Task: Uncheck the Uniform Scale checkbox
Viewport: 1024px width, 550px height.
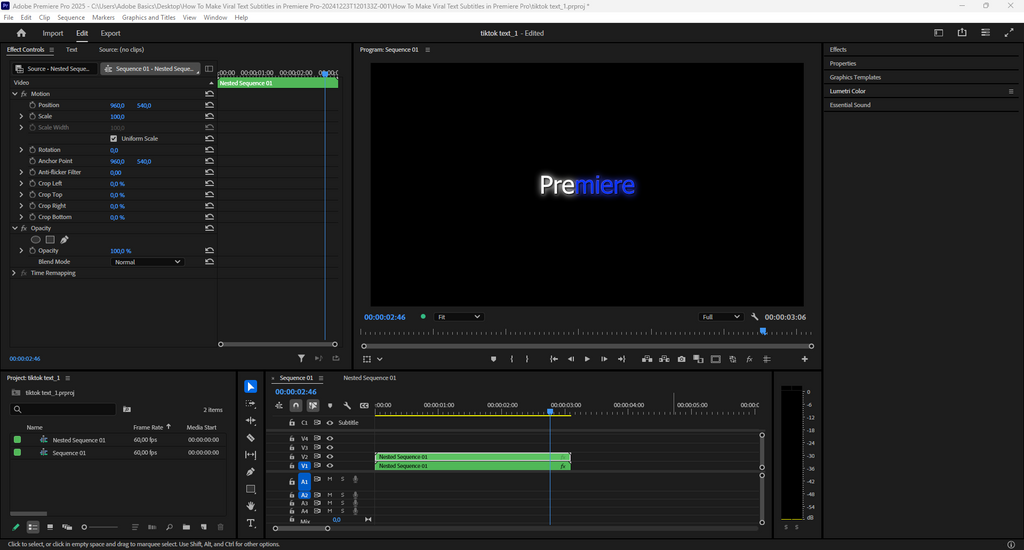Action: click(113, 139)
